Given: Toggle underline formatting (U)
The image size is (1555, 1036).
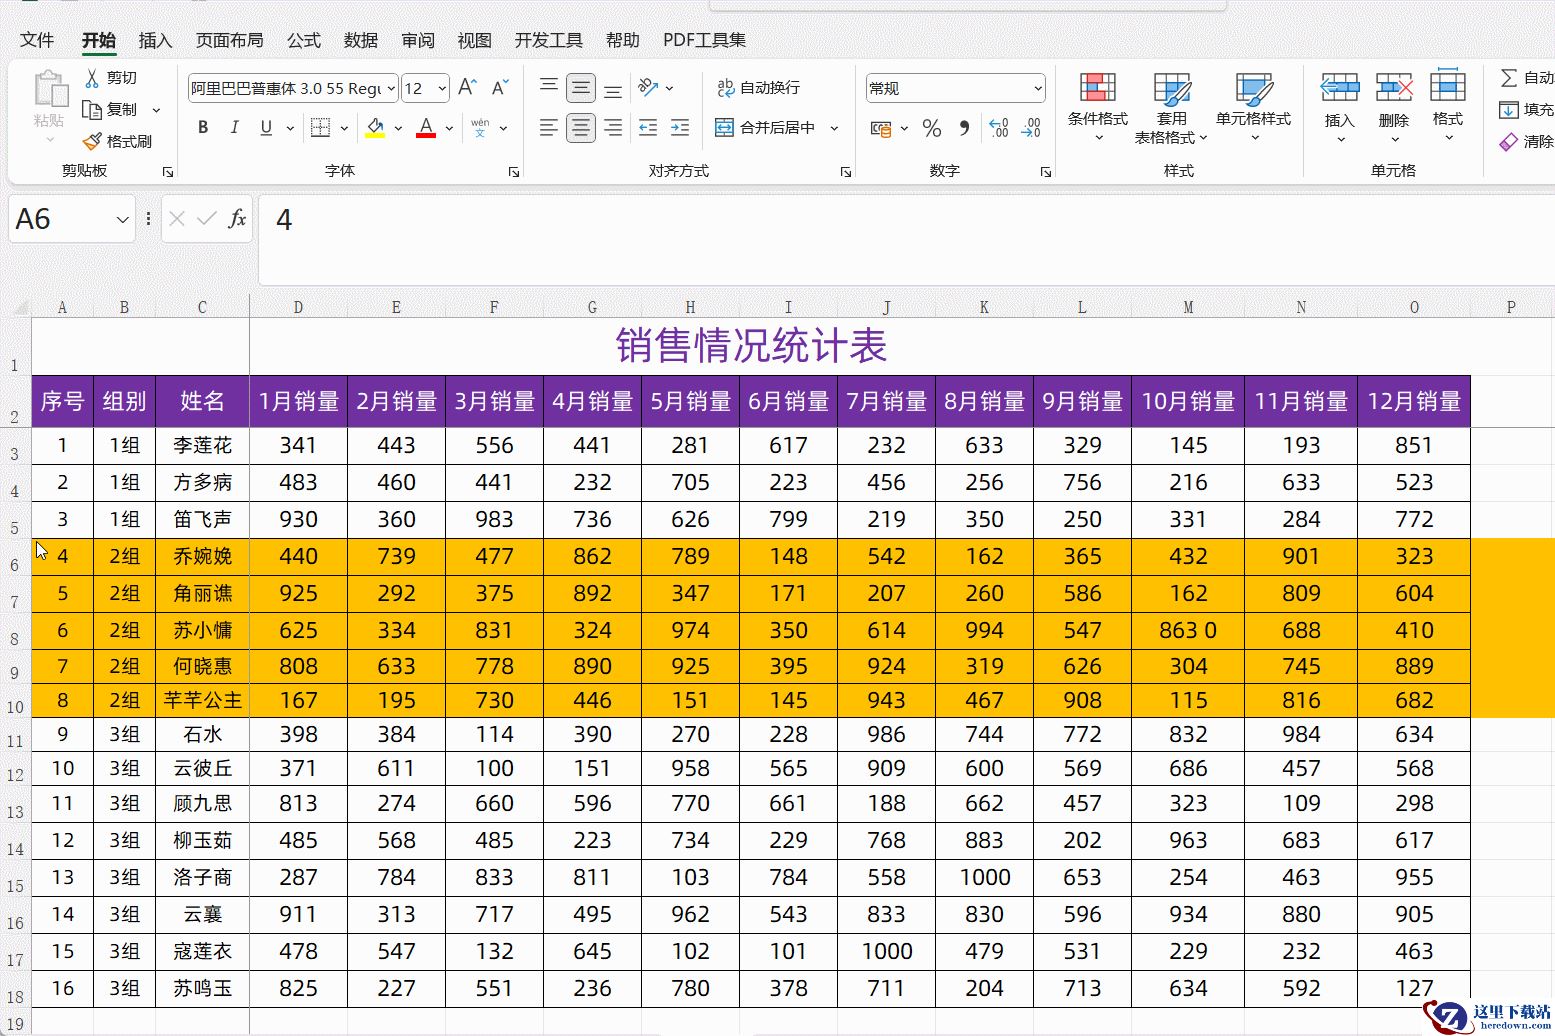Looking at the screenshot, I should (x=266, y=128).
